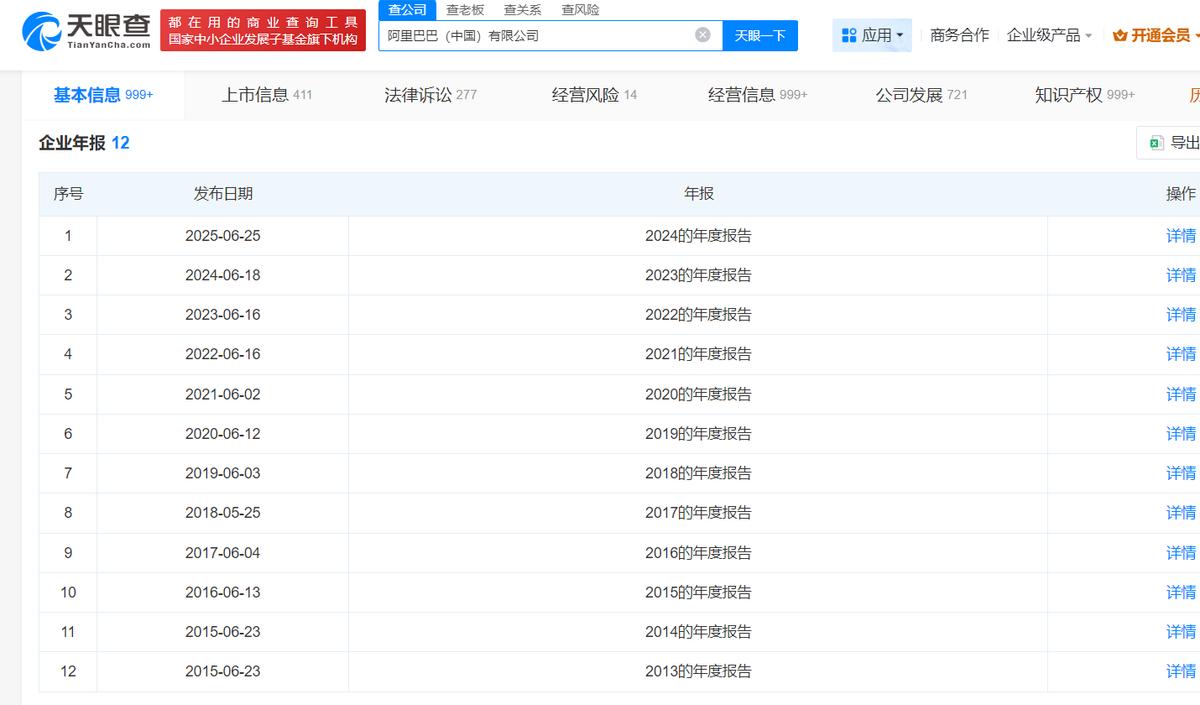Switch to the 查关系 search tab
Screen dimensions: 1200x705
point(522,10)
